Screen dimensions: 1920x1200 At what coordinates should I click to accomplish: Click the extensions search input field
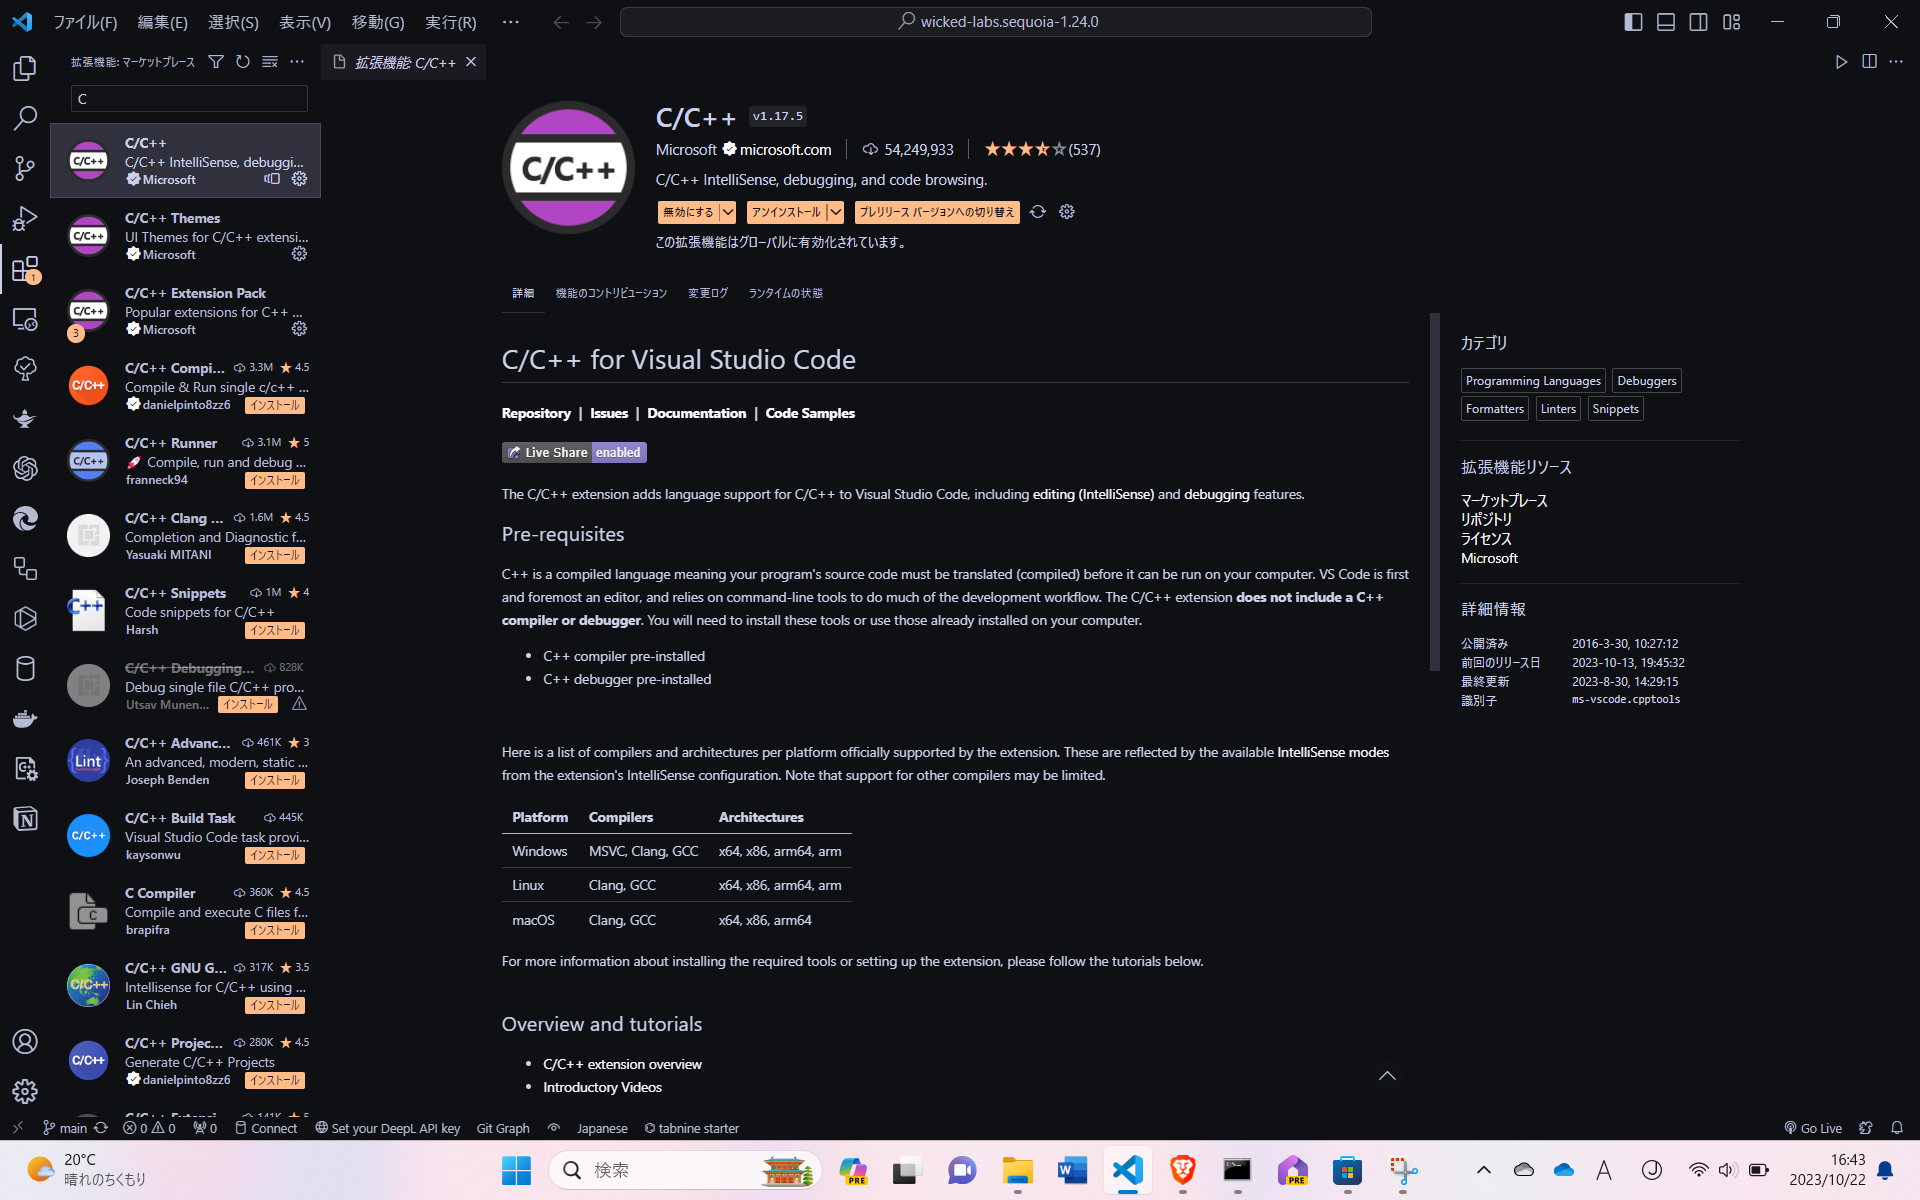click(189, 99)
